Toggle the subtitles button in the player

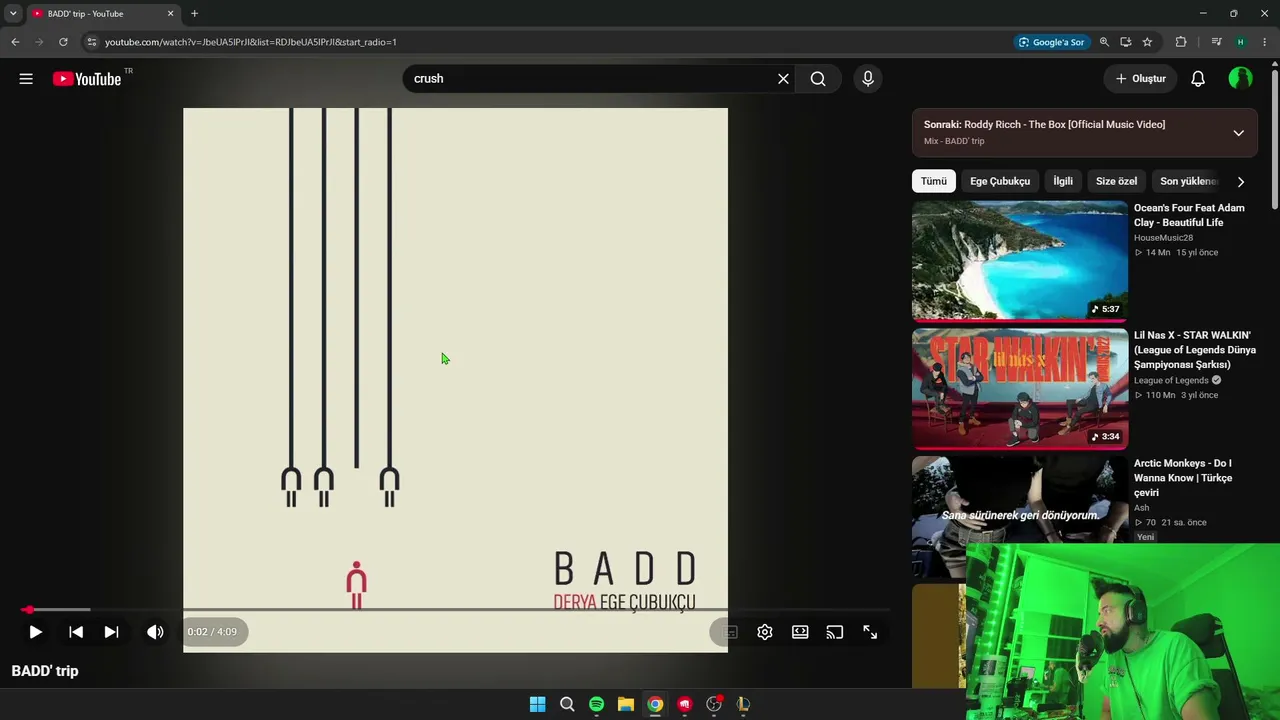(731, 632)
